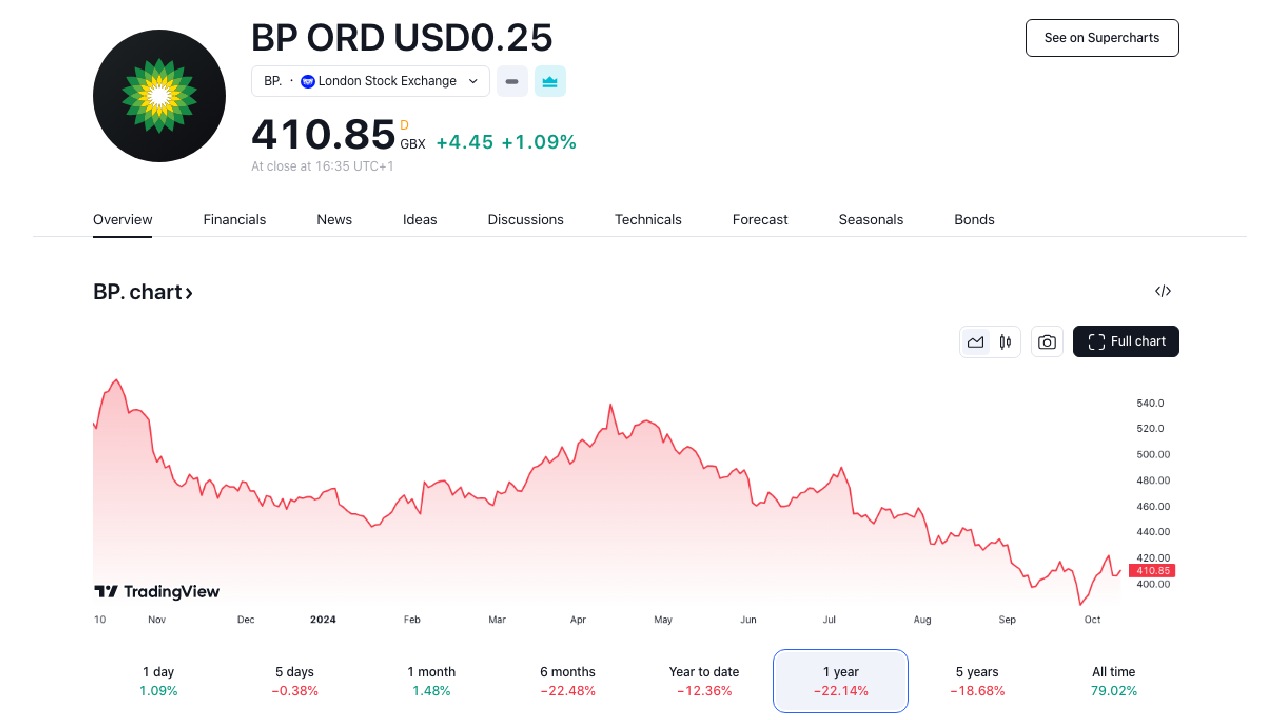Click See on Supercharts button
This screenshot has width=1280, height=720.
[x=1102, y=38]
